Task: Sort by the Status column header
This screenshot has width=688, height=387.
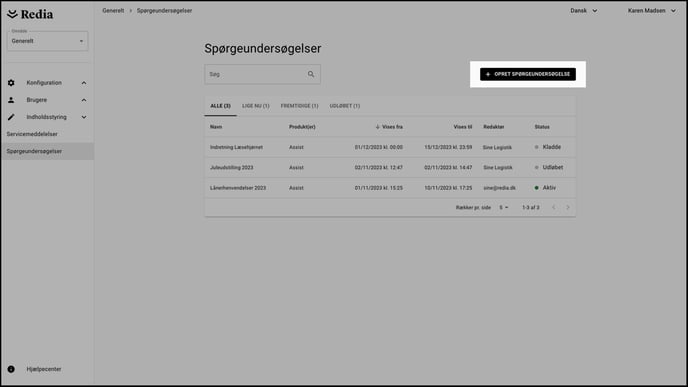Action: (542, 127)
